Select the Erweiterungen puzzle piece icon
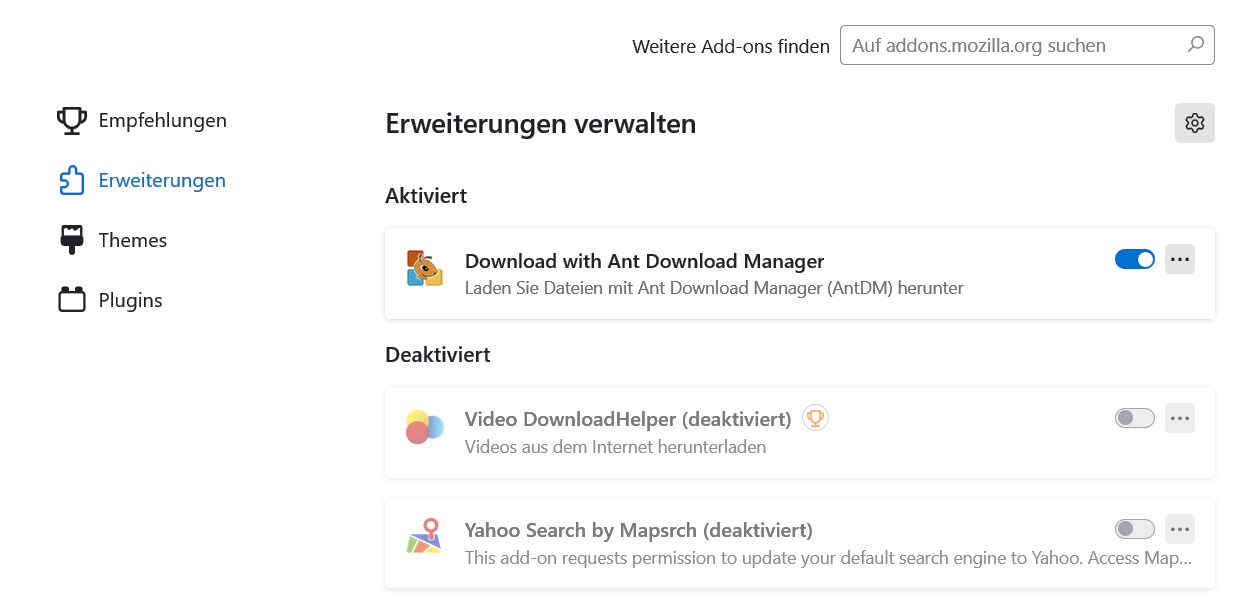The image size is (1235, 610). [72, 181]
